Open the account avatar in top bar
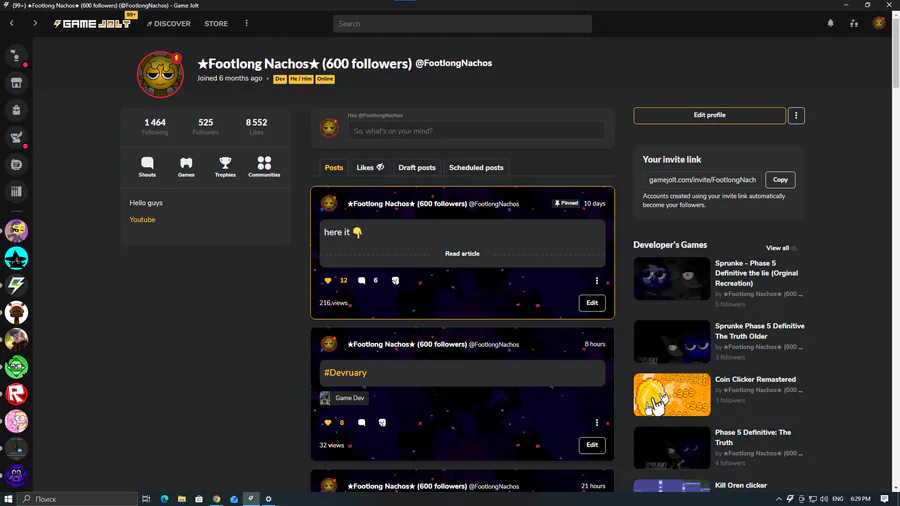This screenshot has height=506, width=900. pyautogui.click(x=879, y=23)
